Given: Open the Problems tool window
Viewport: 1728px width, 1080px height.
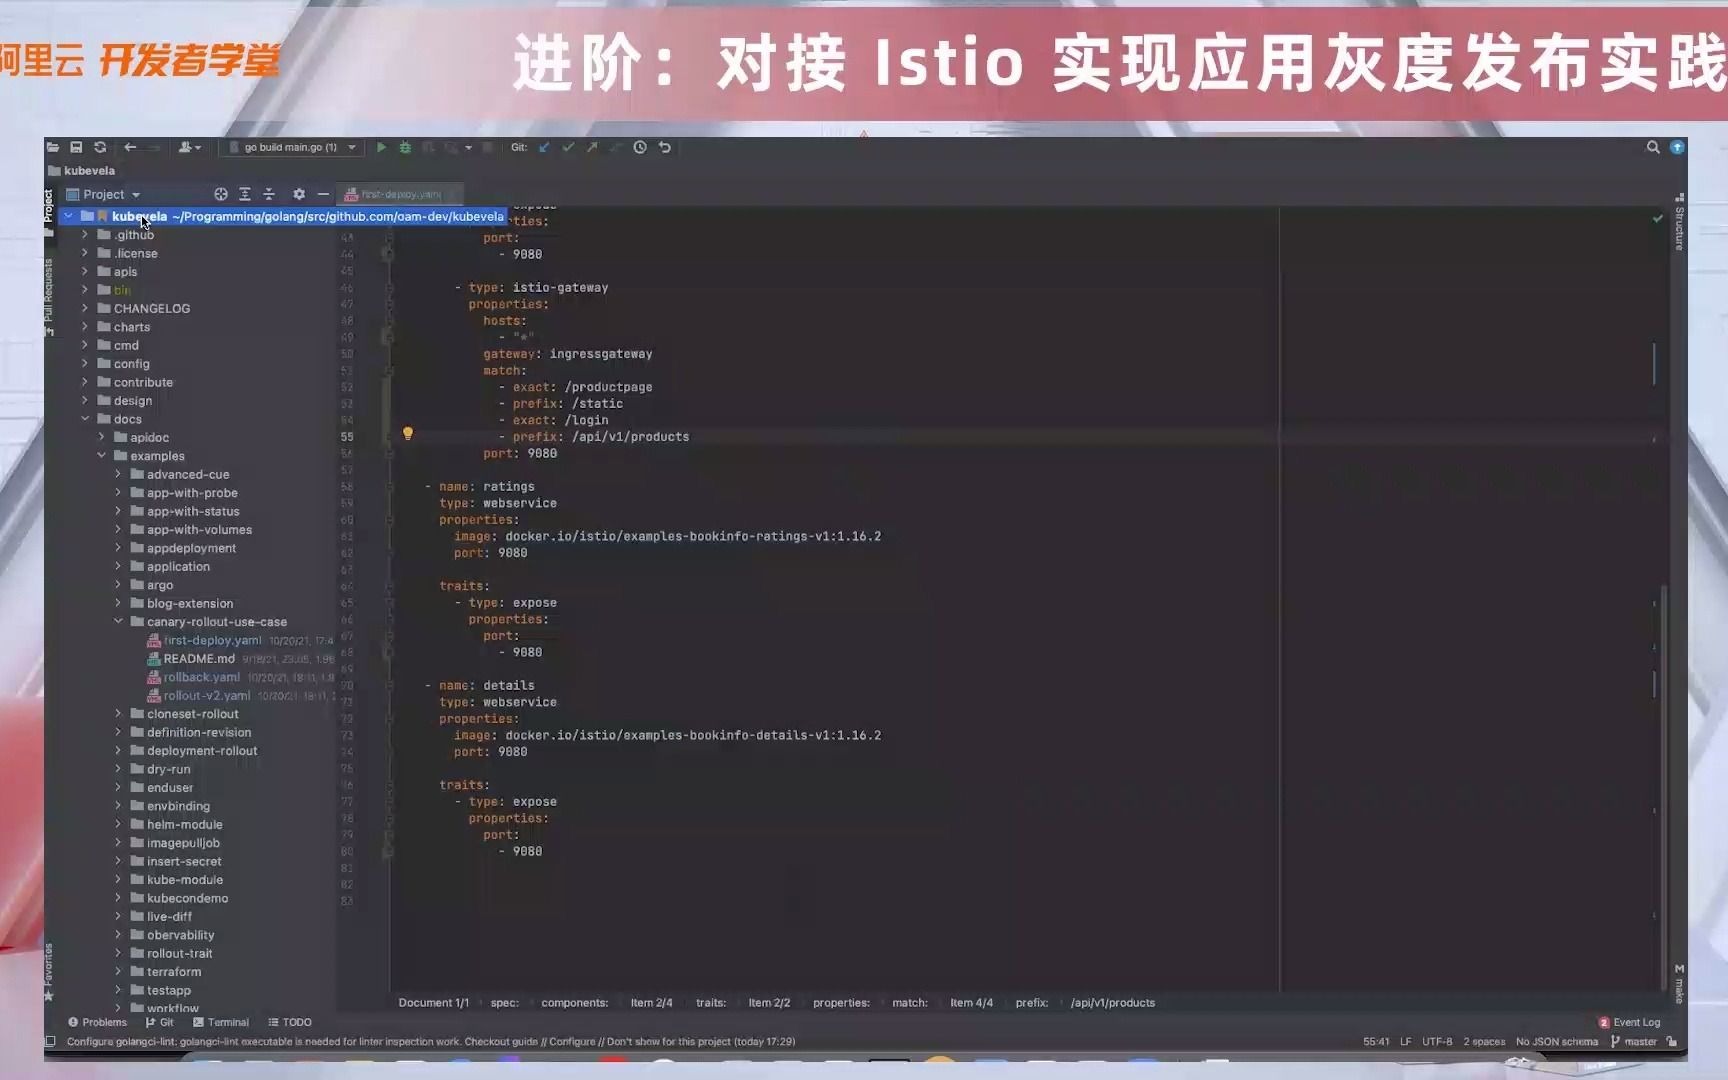Looking at the screenshot, I should (97, 1022).
